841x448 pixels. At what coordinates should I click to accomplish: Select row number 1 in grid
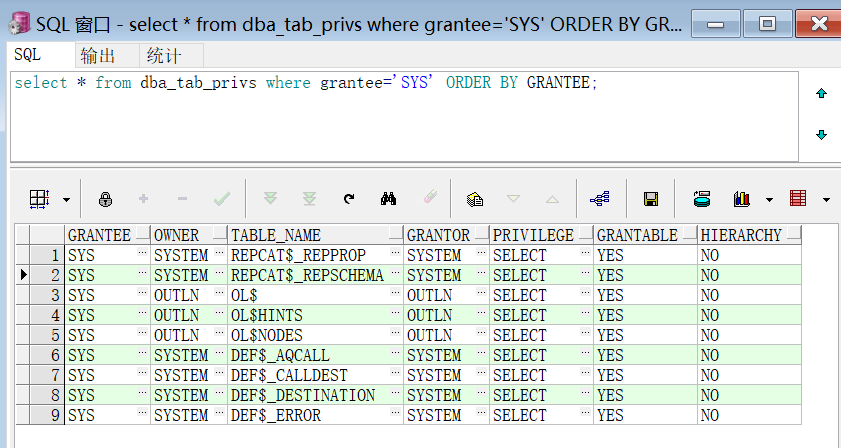47,255
